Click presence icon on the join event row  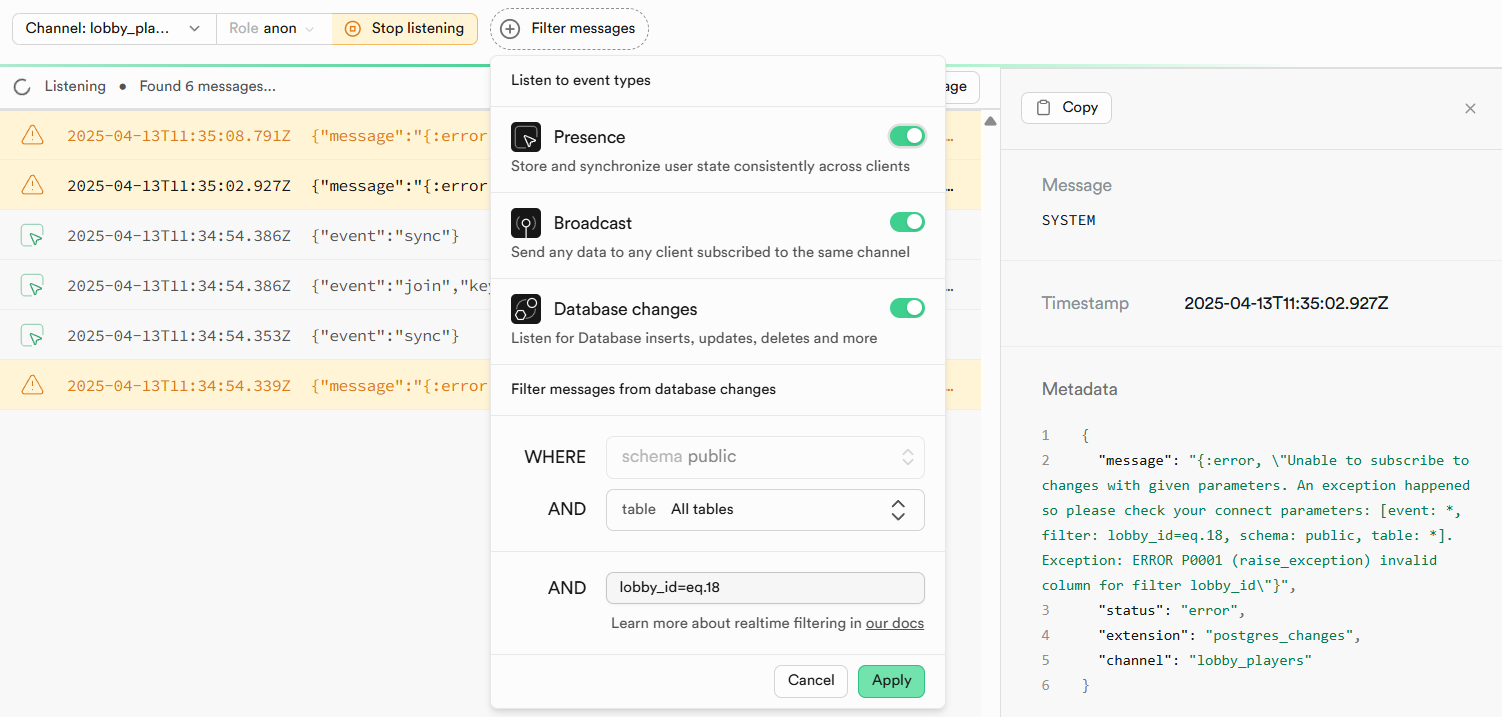click(33, 286)
